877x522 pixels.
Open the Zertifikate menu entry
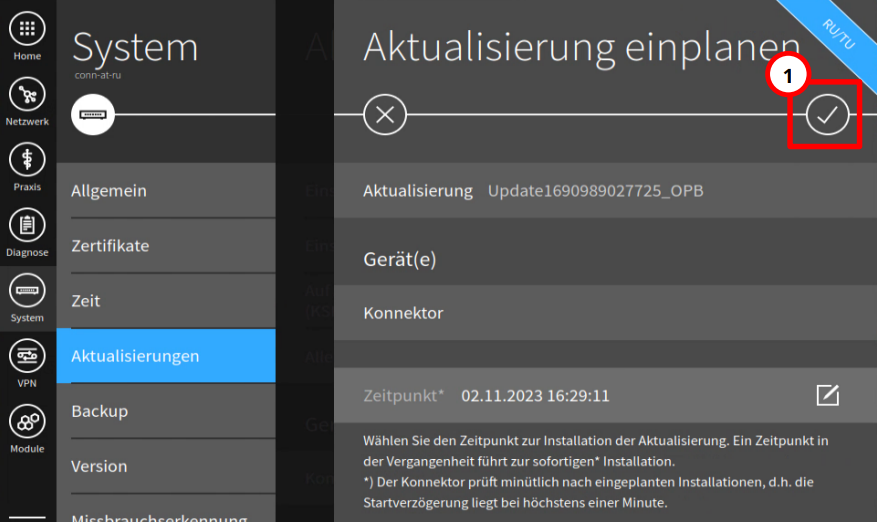[166, 246]
